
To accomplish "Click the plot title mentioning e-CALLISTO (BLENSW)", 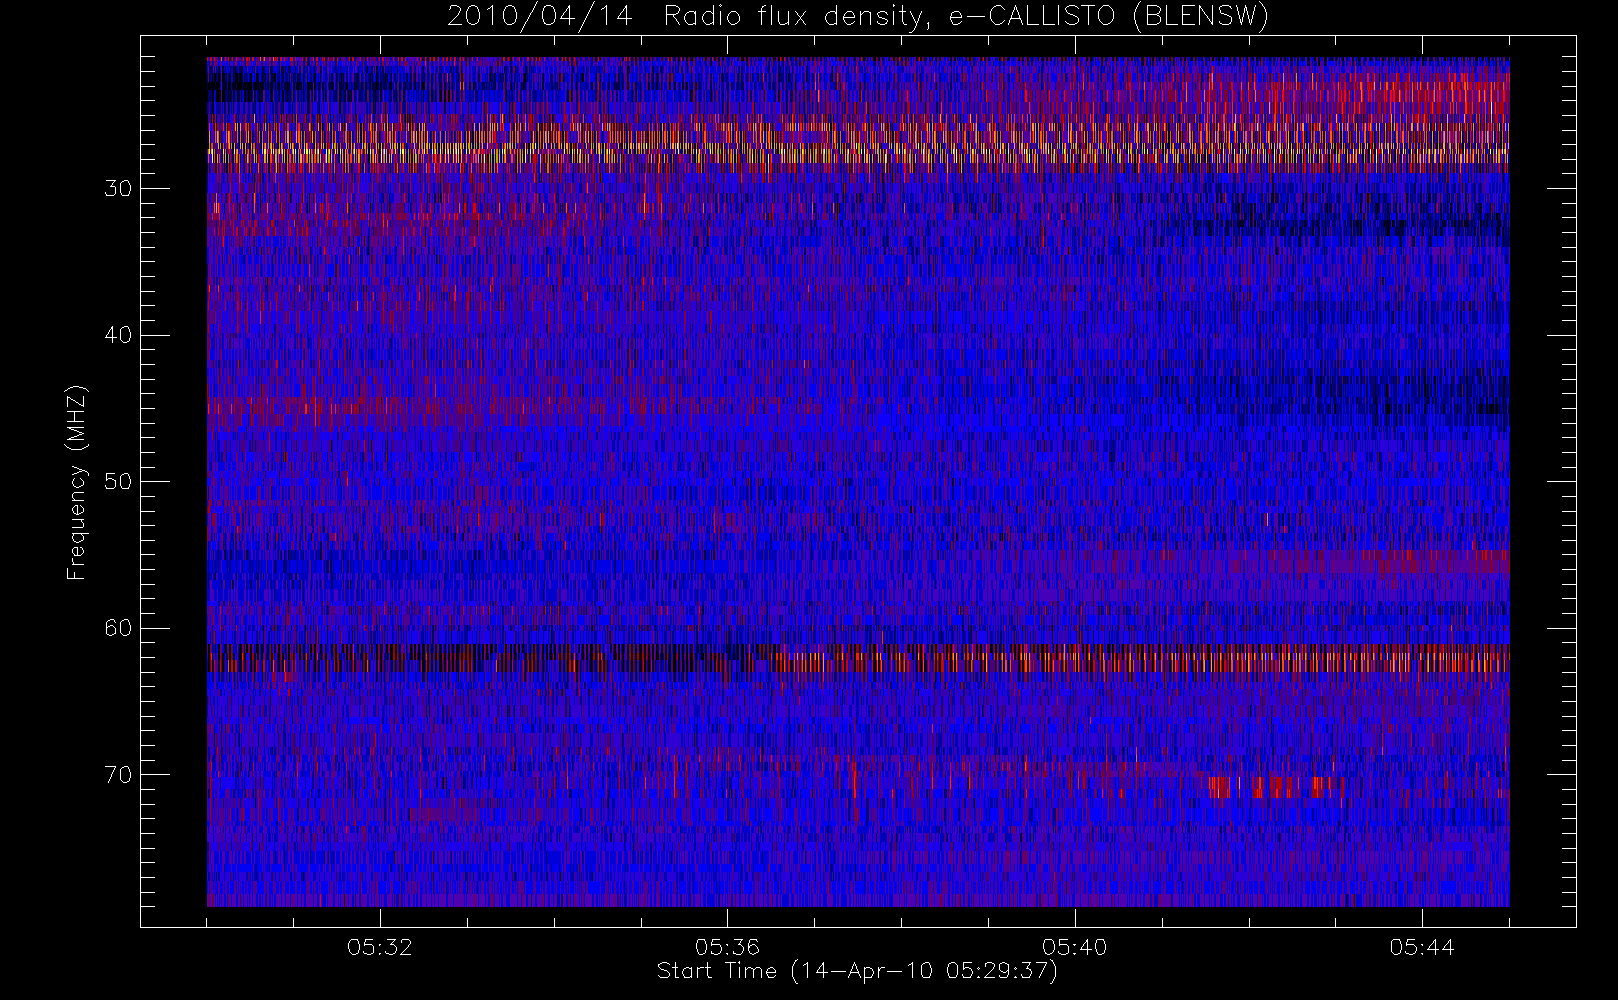I will 858,17.
